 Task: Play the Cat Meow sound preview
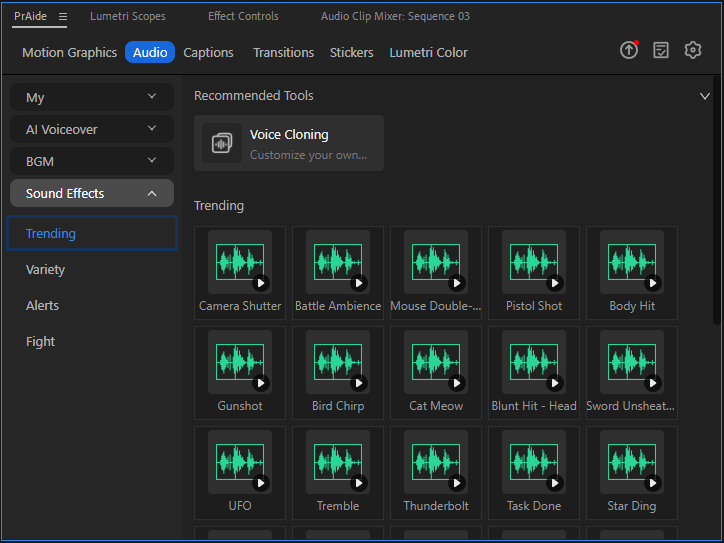pyautogui.click(x=457, y=383)
